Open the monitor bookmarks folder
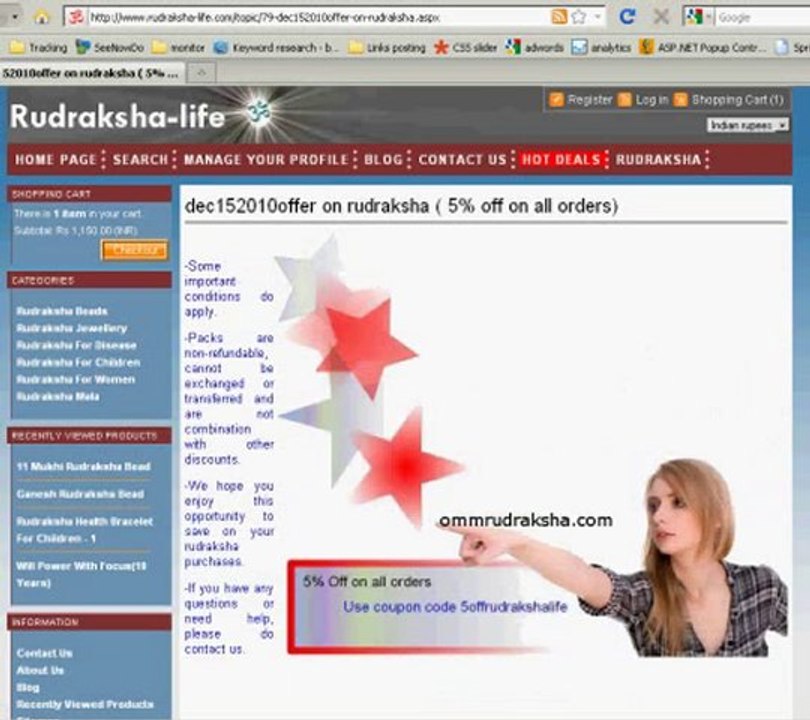Image resolution: width=810 pixels, height=720 pixels. point(178,48)
